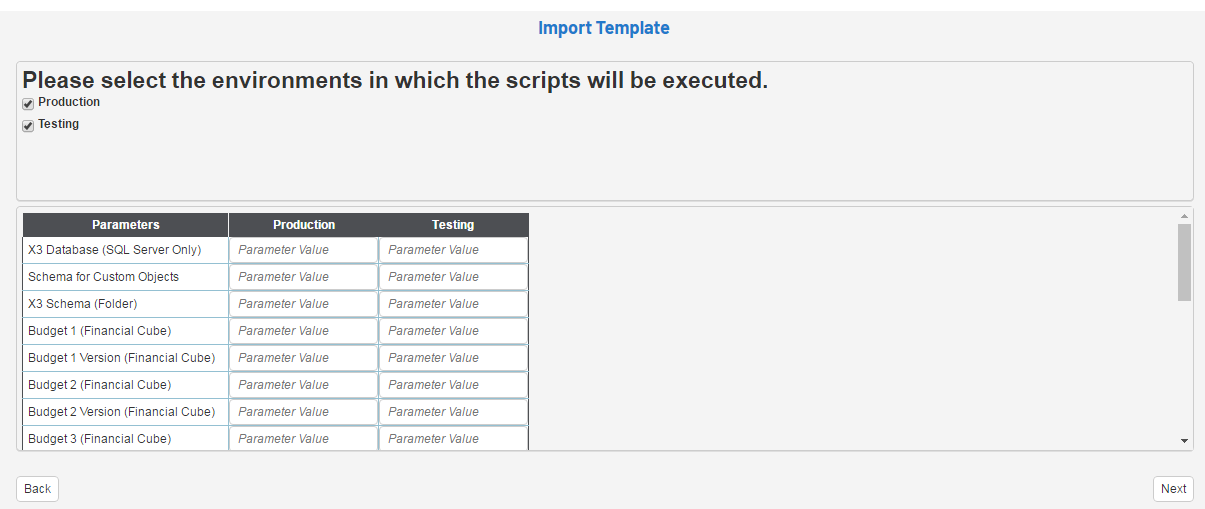Click the Next button
Image resolution: width=1205 pixels, height=509 pixels.
tap(1173, 489)
